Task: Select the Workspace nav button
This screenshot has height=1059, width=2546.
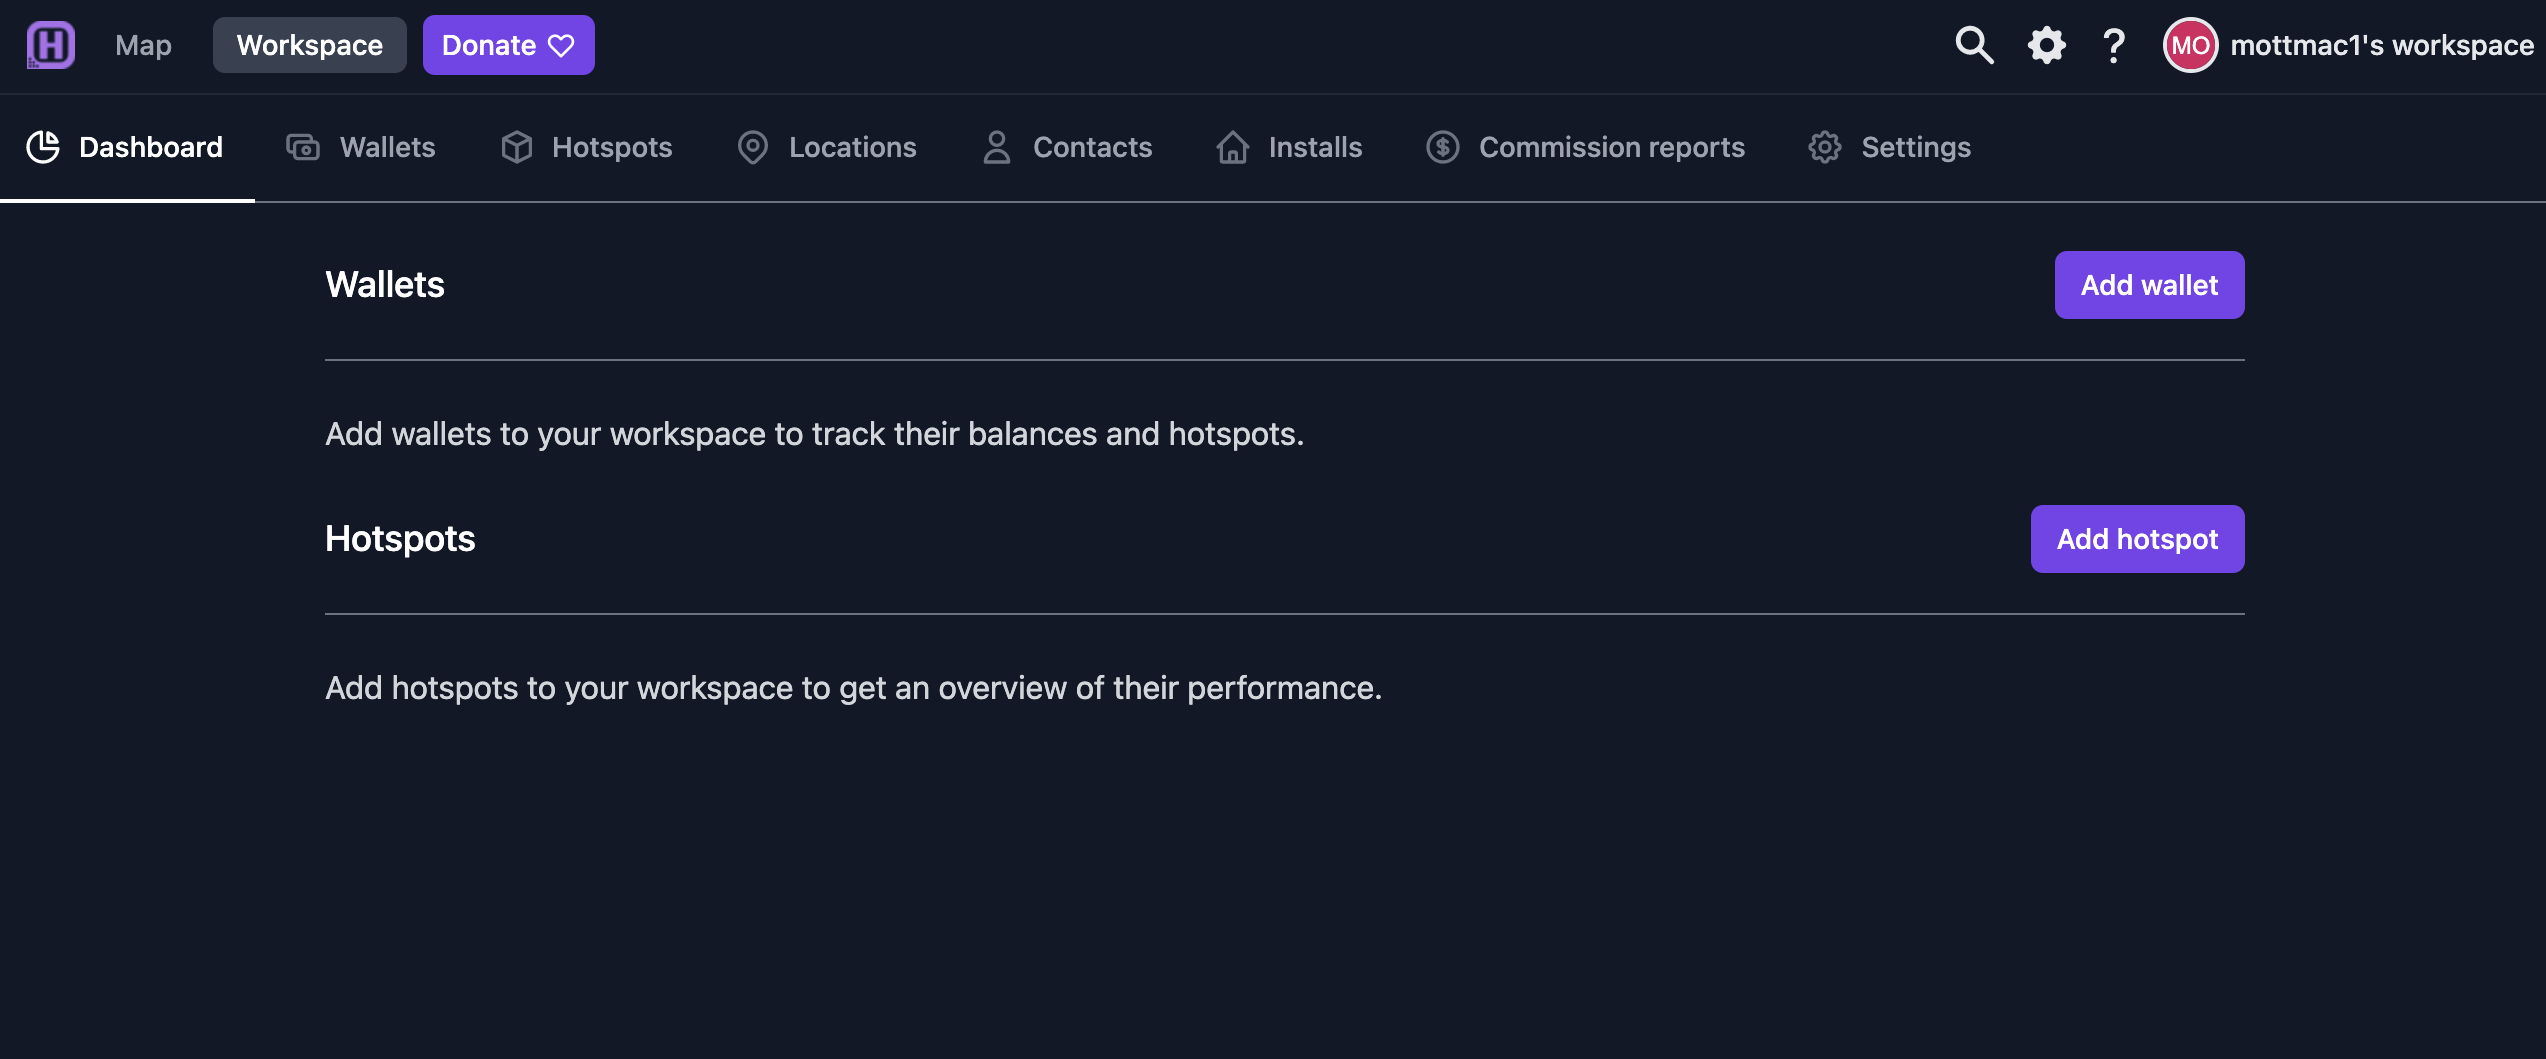Action: [310, 45]
